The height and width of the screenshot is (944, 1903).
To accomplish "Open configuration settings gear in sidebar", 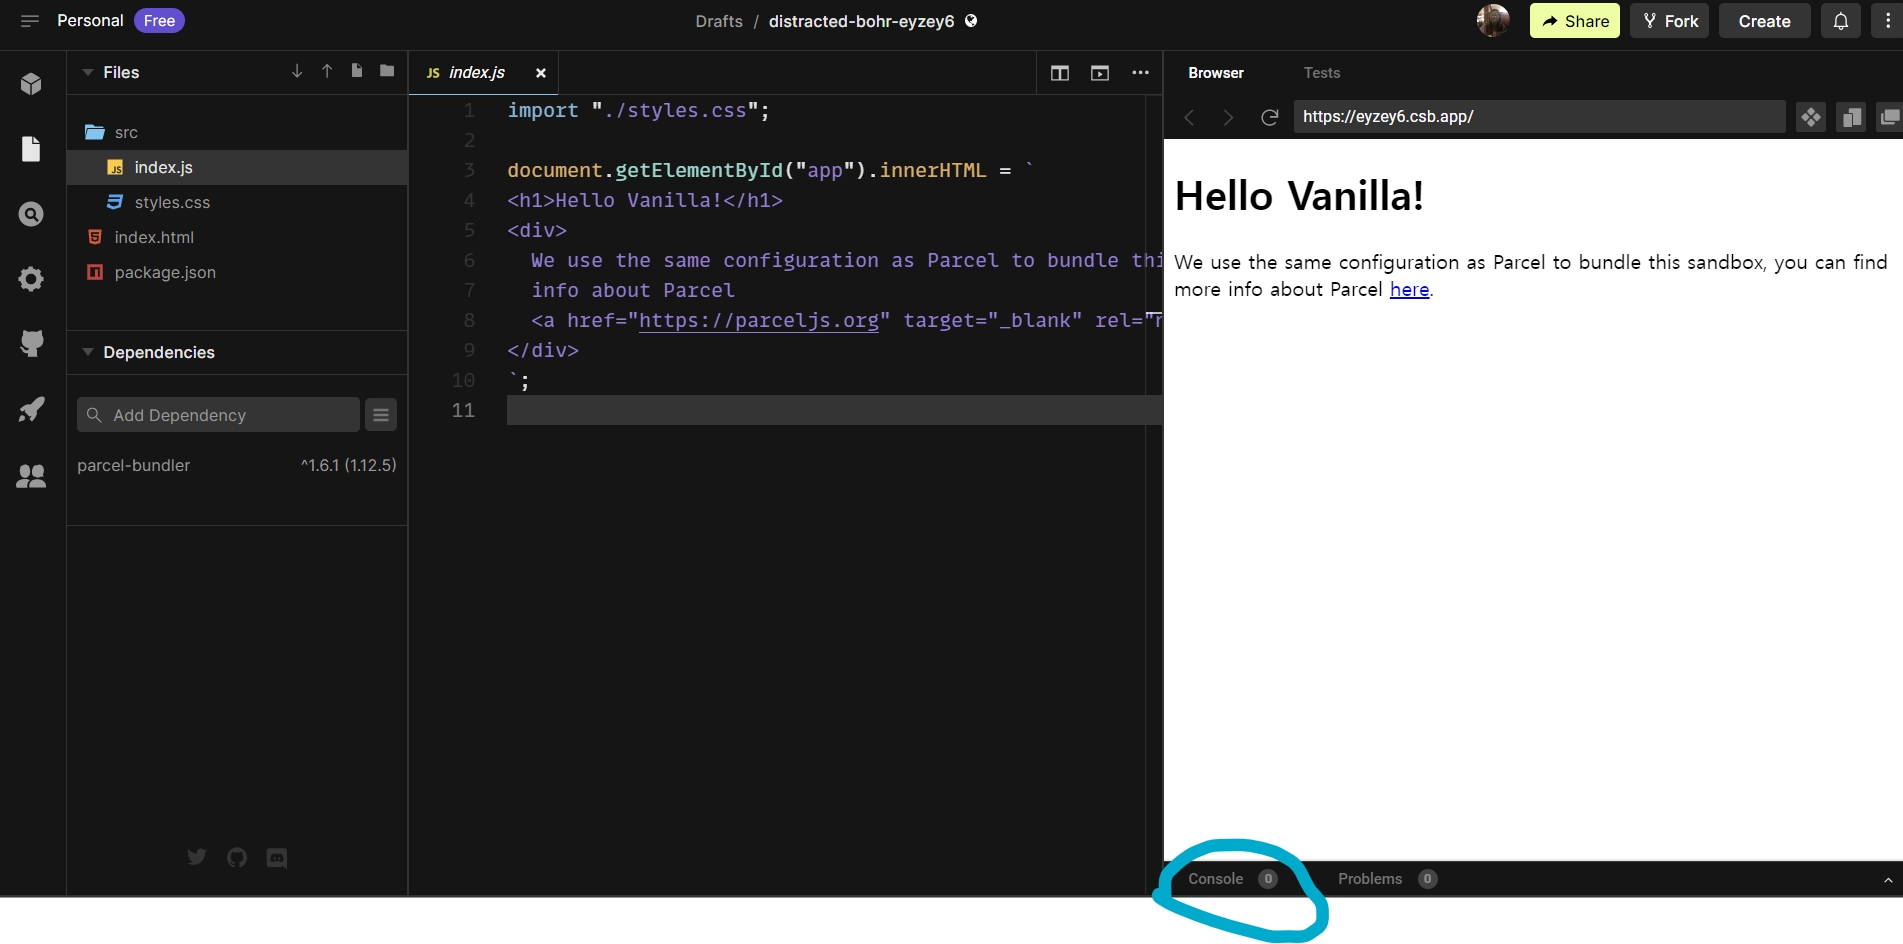I will pyautogui.click(x=31, y=279).
